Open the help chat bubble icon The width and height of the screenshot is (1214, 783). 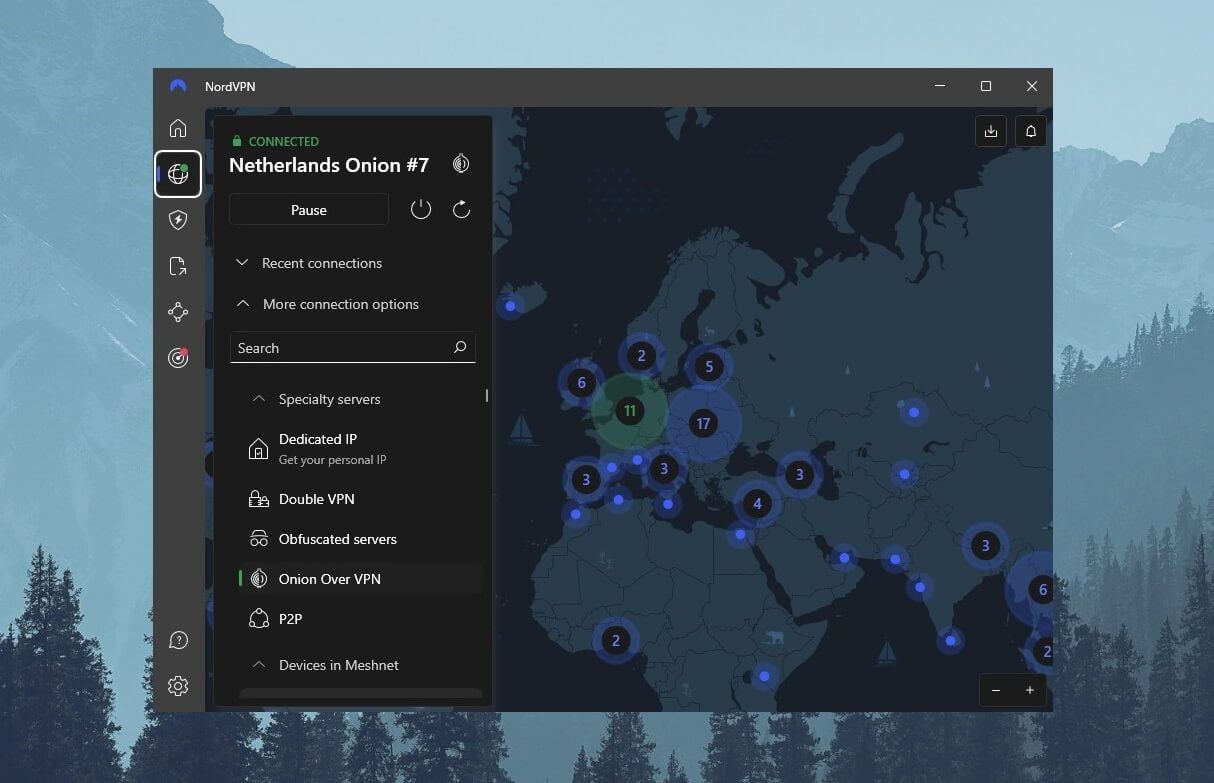178,640
